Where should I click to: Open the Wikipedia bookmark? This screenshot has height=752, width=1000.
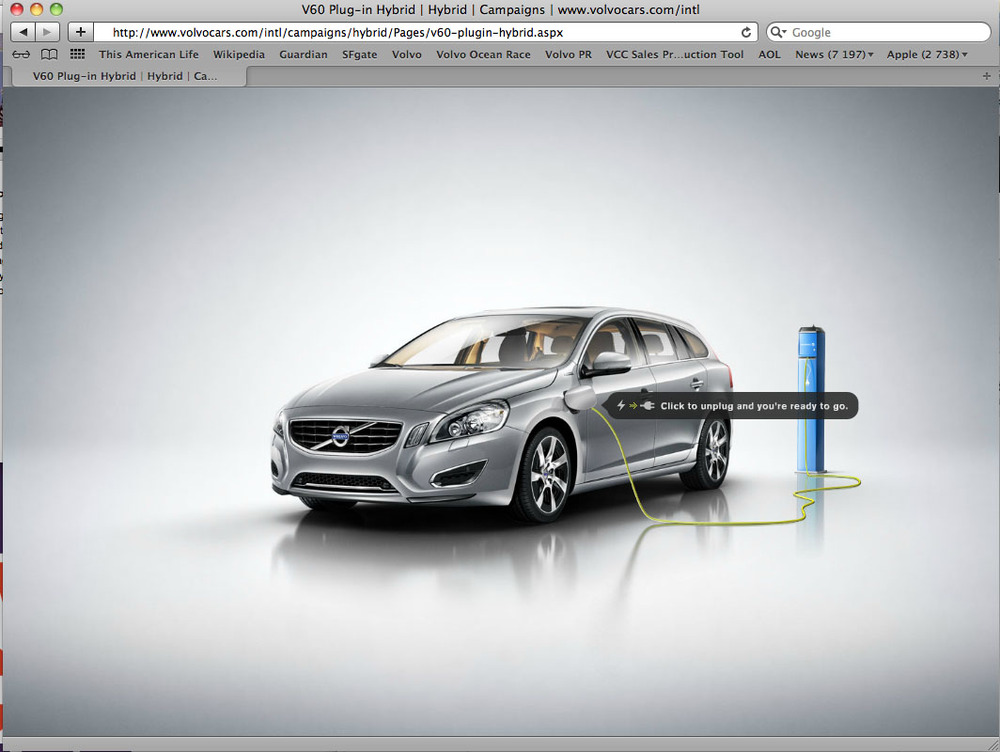tap(239, 54)
